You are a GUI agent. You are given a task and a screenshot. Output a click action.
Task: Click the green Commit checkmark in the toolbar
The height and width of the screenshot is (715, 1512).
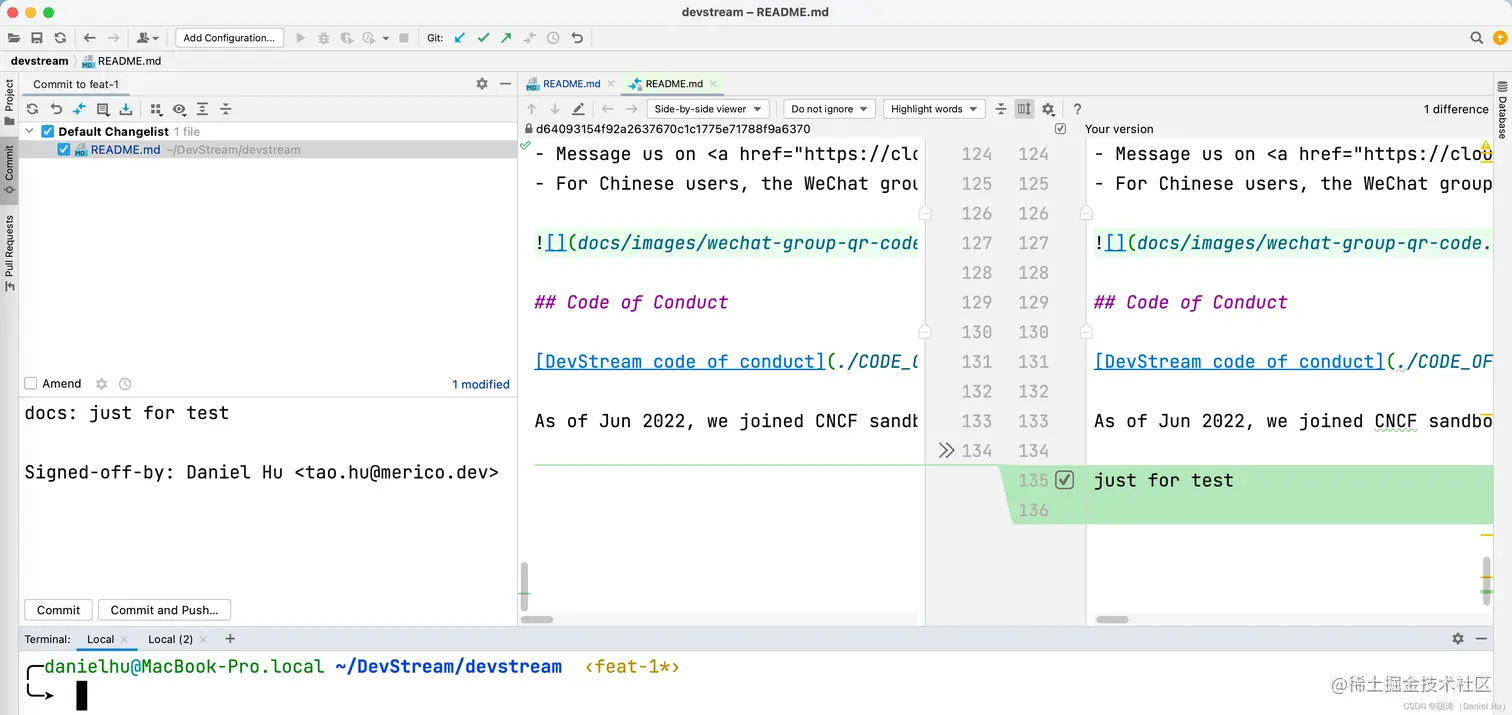tap(483, 37)
